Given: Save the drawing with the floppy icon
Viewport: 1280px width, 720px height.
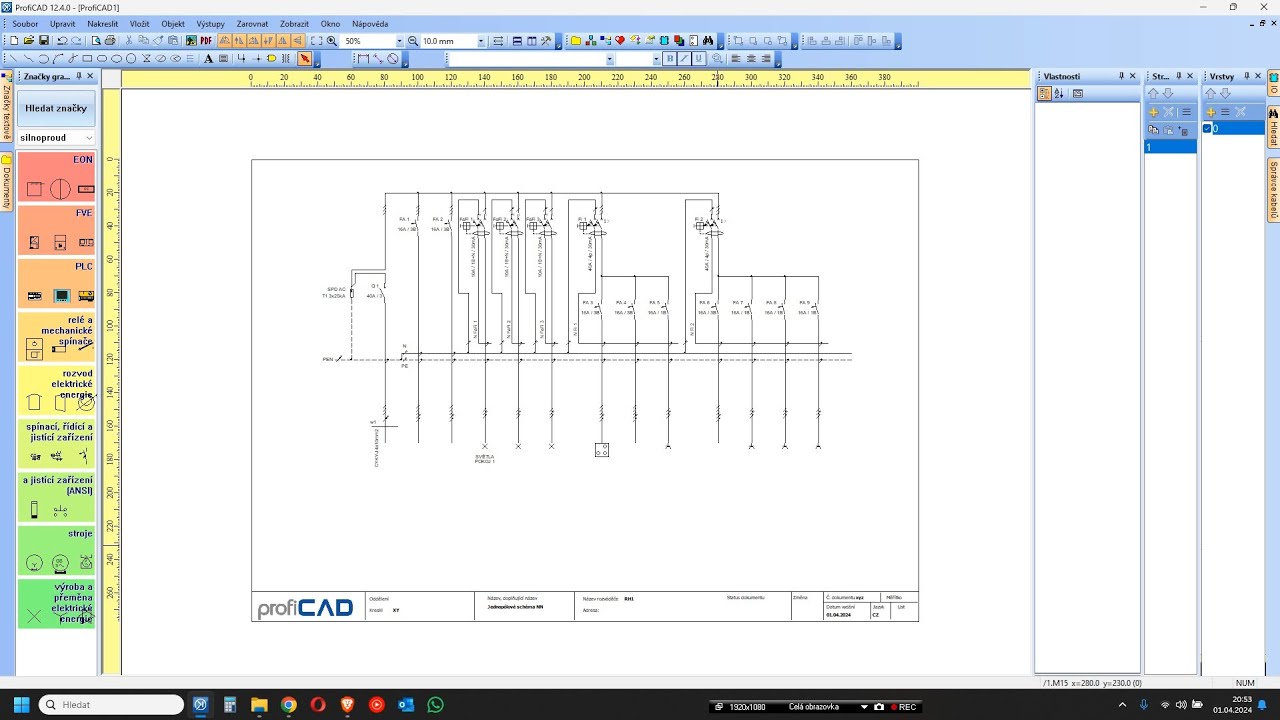Looking at the screenshot, I should [x=44, y=41].
